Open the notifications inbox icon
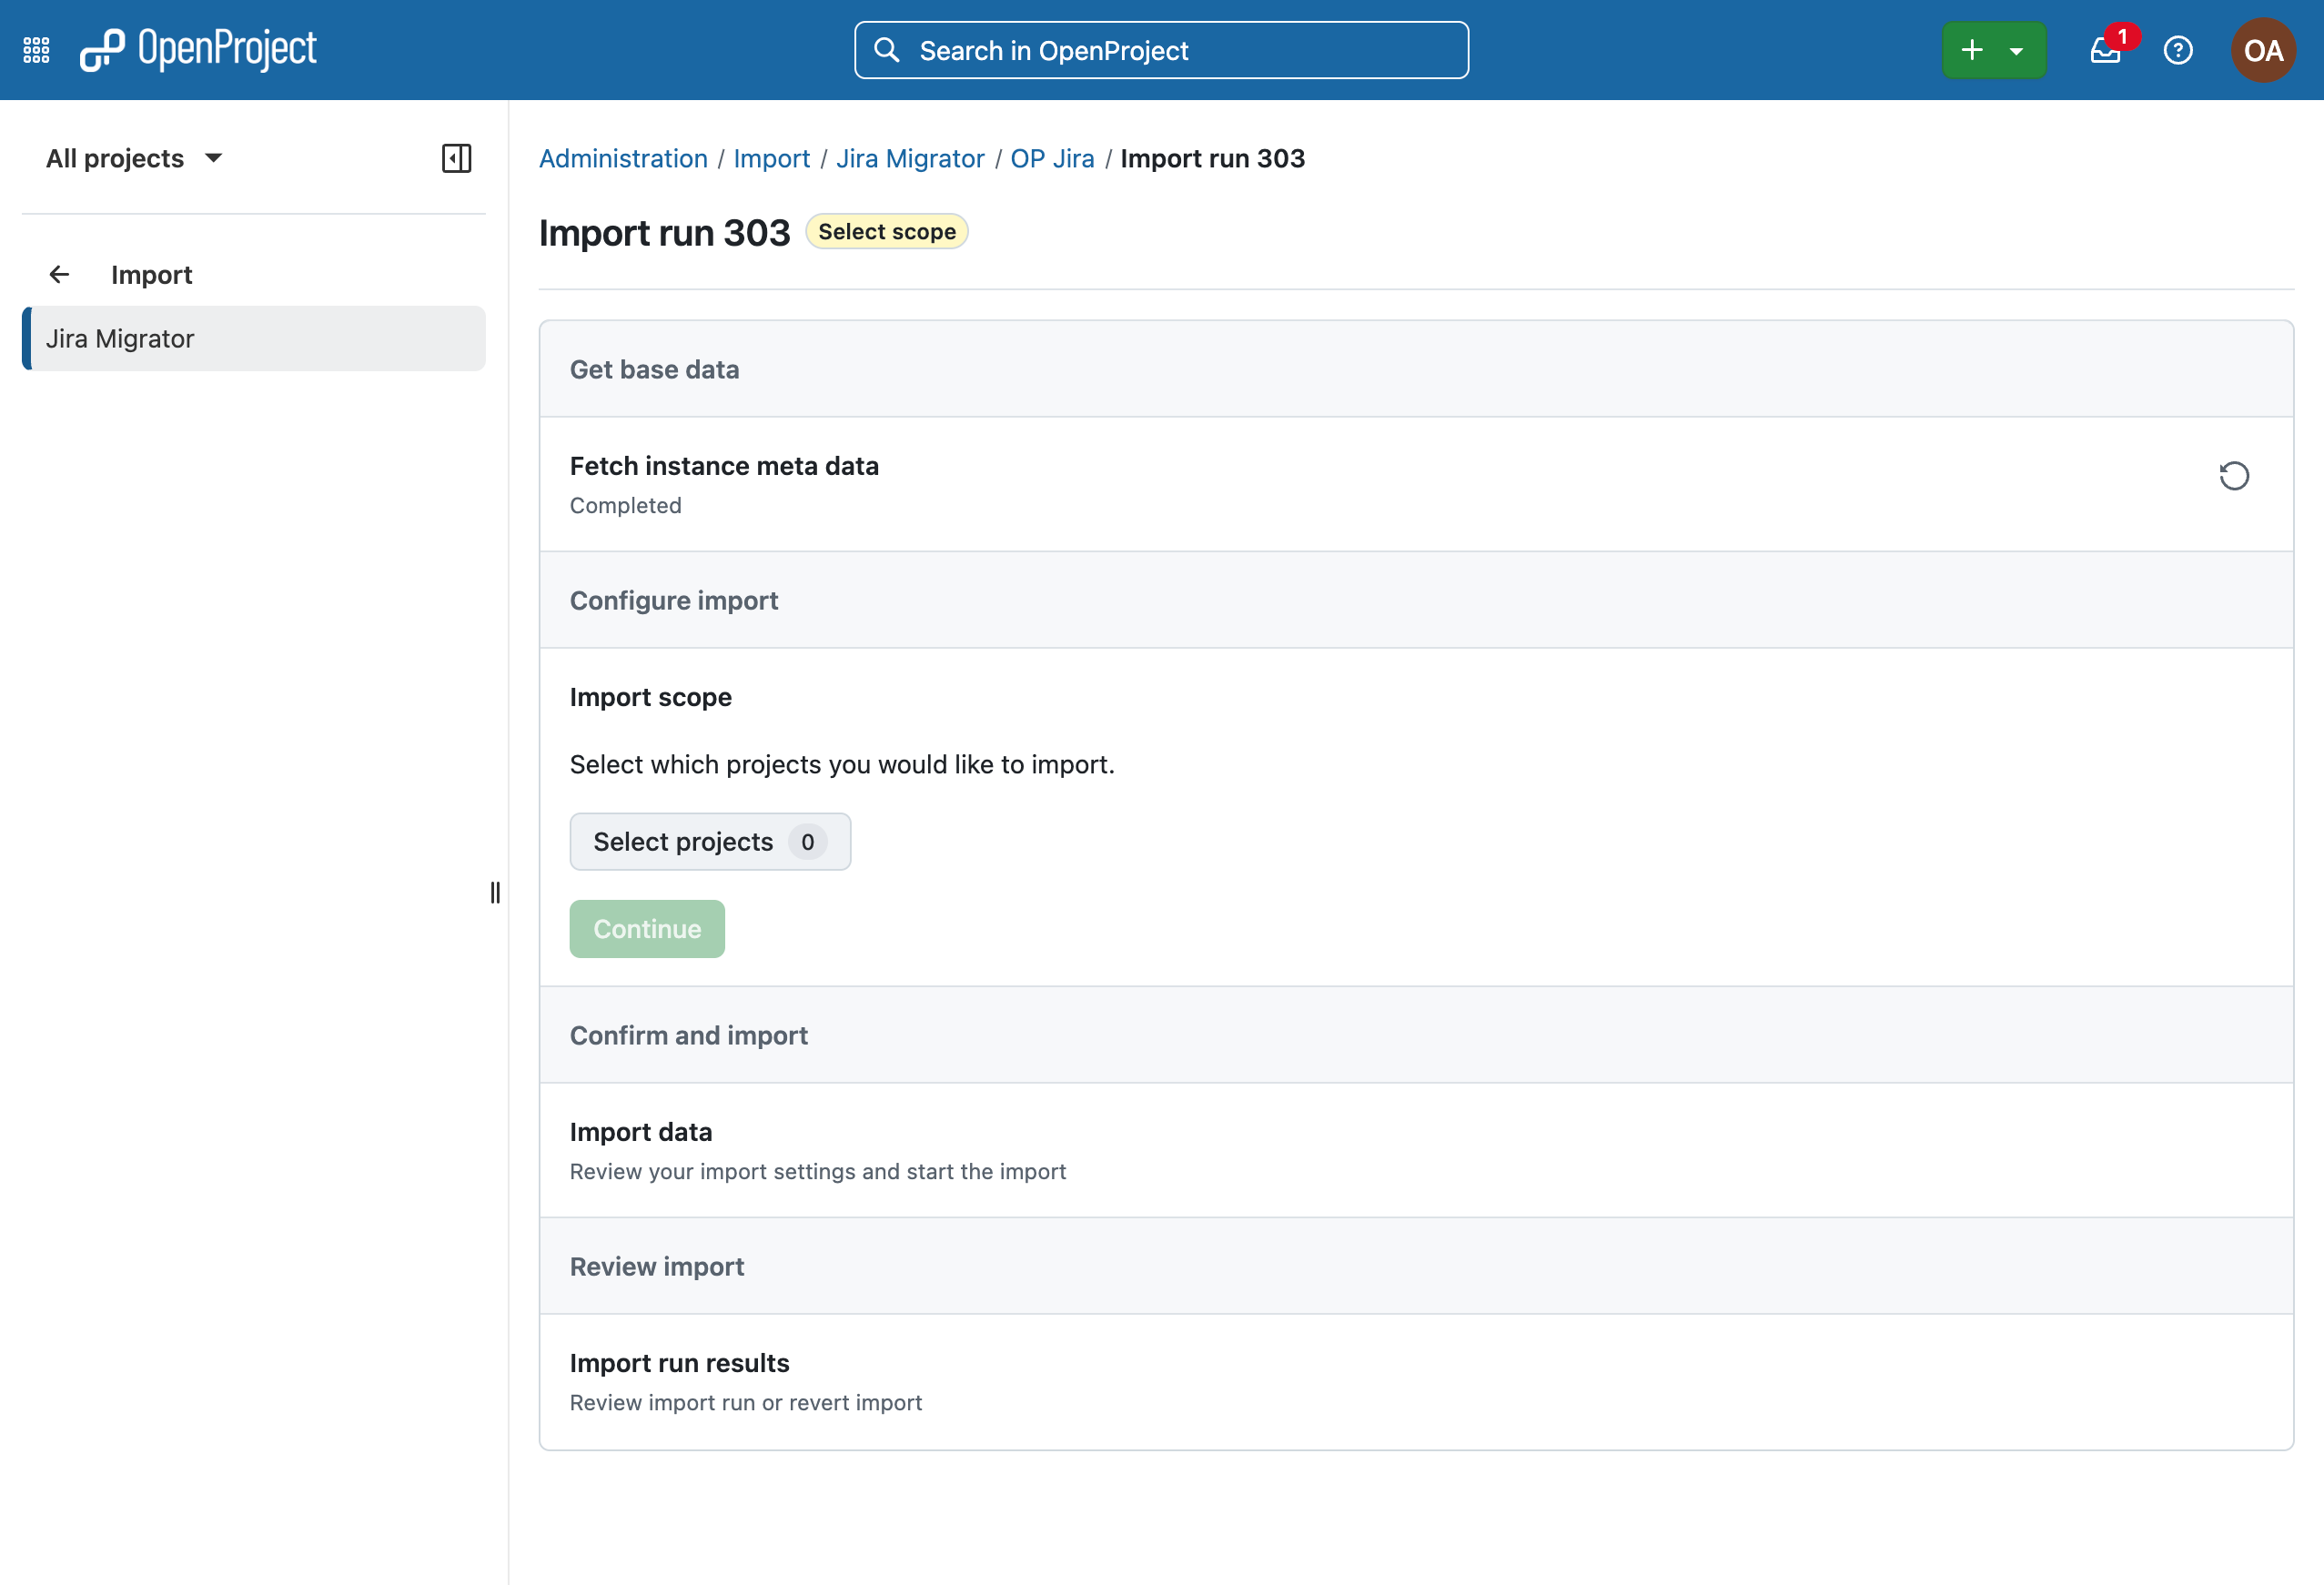Viewport: 2324px width, 1585px height. tap(2106, 50)
